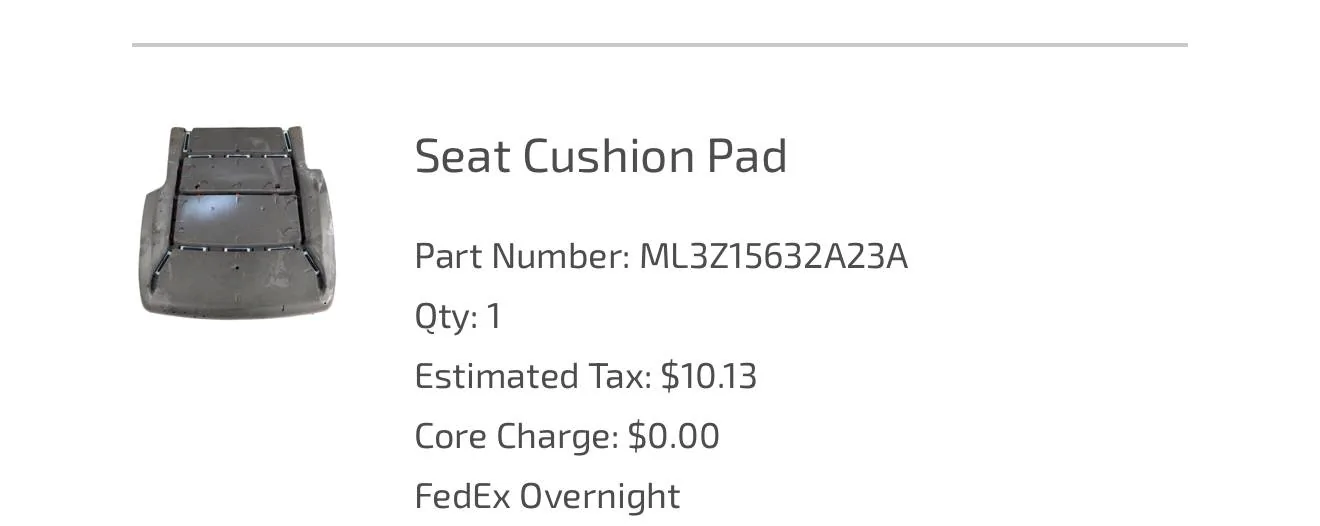
Task: Click the word "Cushion" in the title
Action: pyautogui.click(x=608, y=157)
